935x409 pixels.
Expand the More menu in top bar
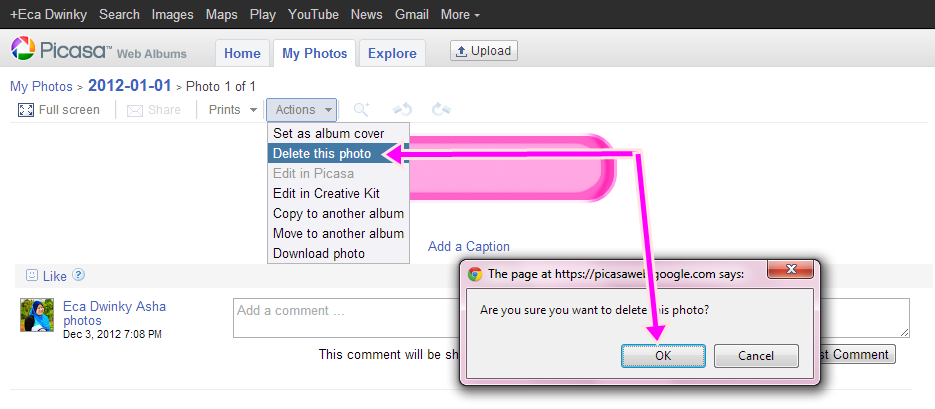point(460,14)
